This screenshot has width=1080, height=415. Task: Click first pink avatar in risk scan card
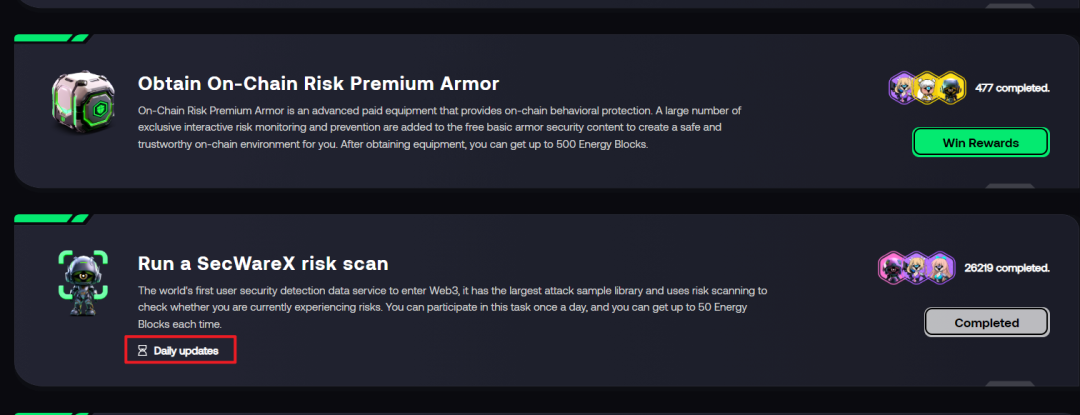892,268
